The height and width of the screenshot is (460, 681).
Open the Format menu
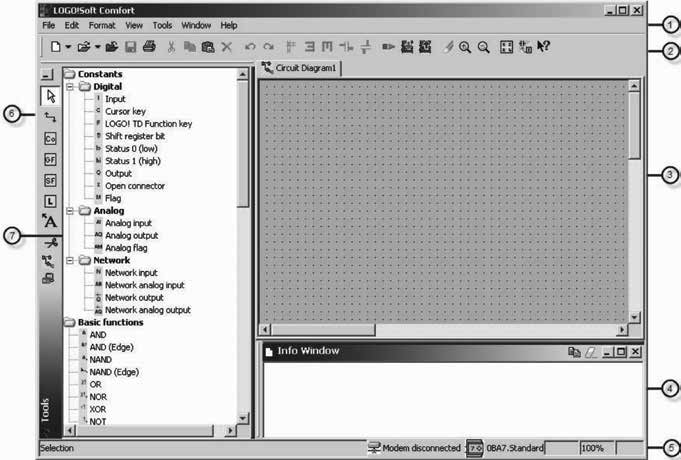(x=102, y=26)
